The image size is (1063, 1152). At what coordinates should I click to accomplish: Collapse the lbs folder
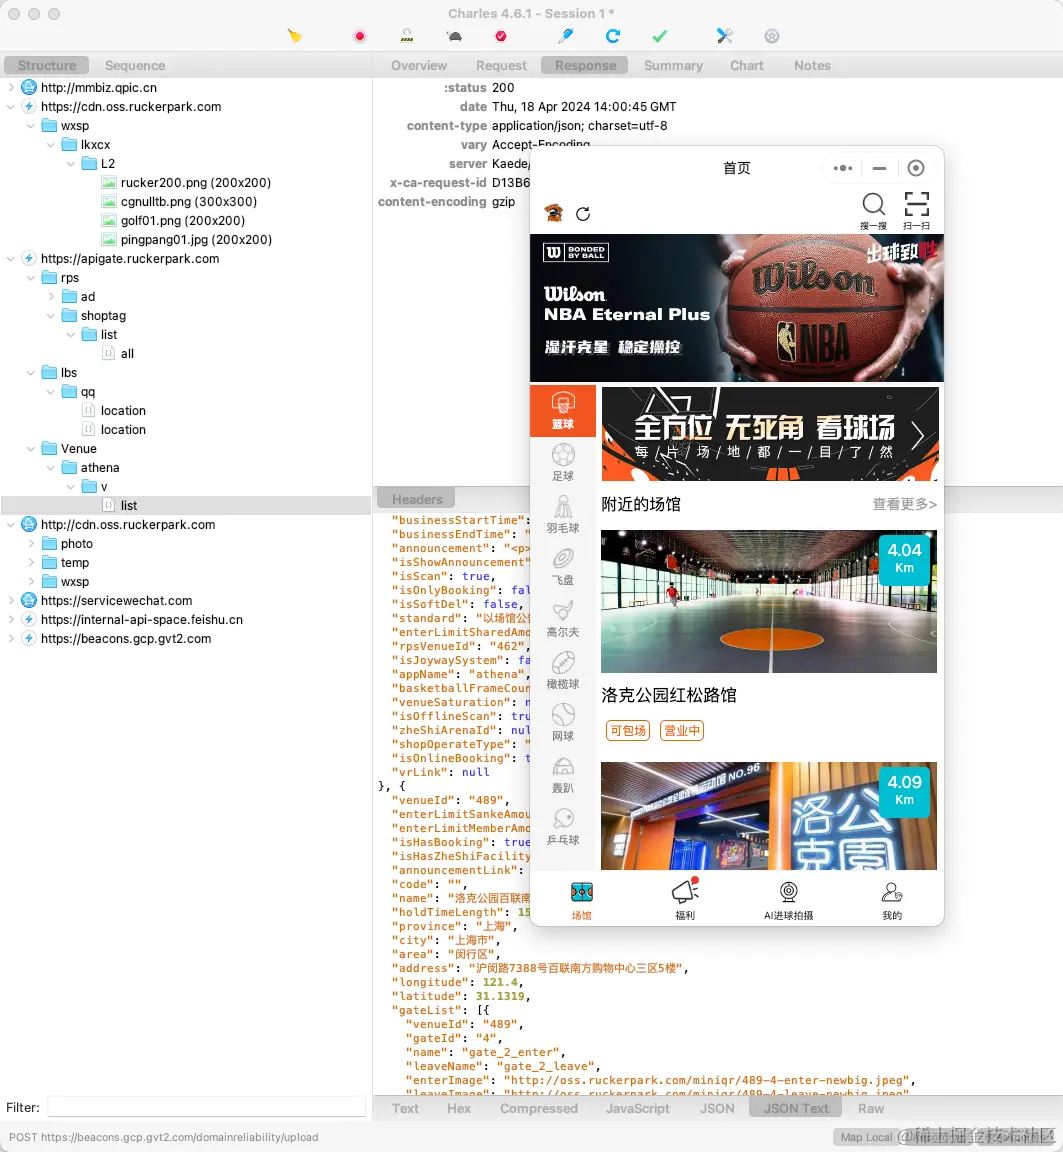point(31,373)
